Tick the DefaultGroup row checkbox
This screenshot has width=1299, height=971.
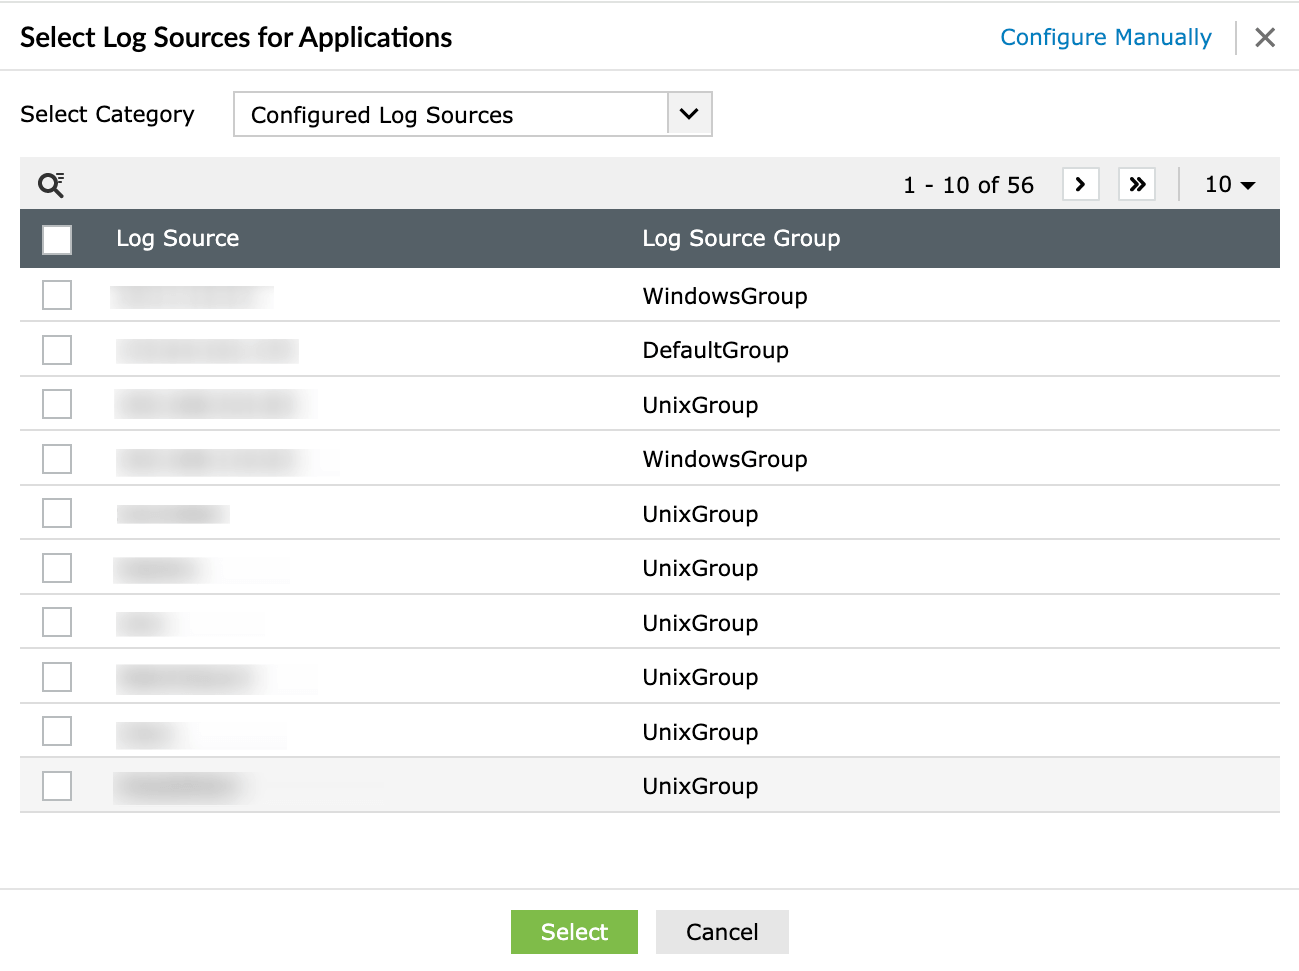click(x=57, y=350)
